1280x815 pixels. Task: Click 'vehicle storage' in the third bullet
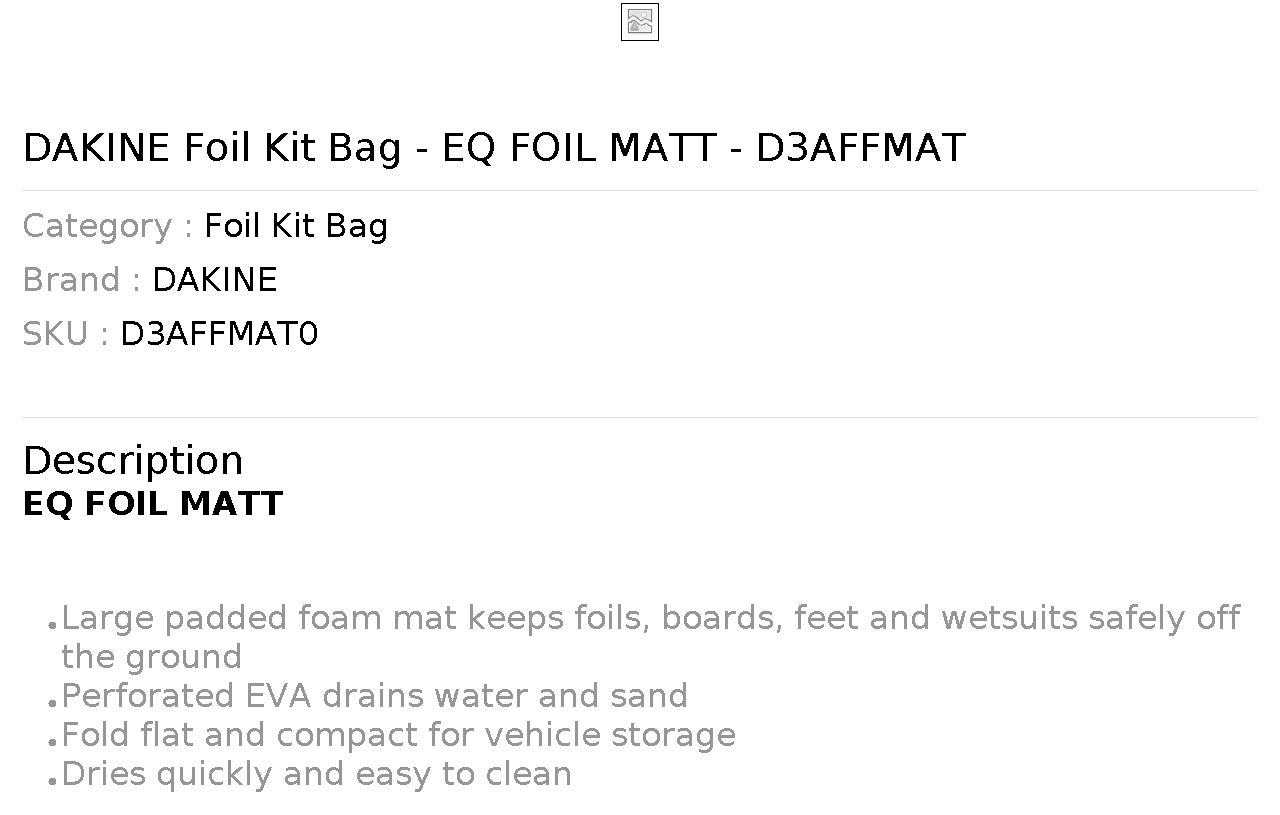[610, 734]
